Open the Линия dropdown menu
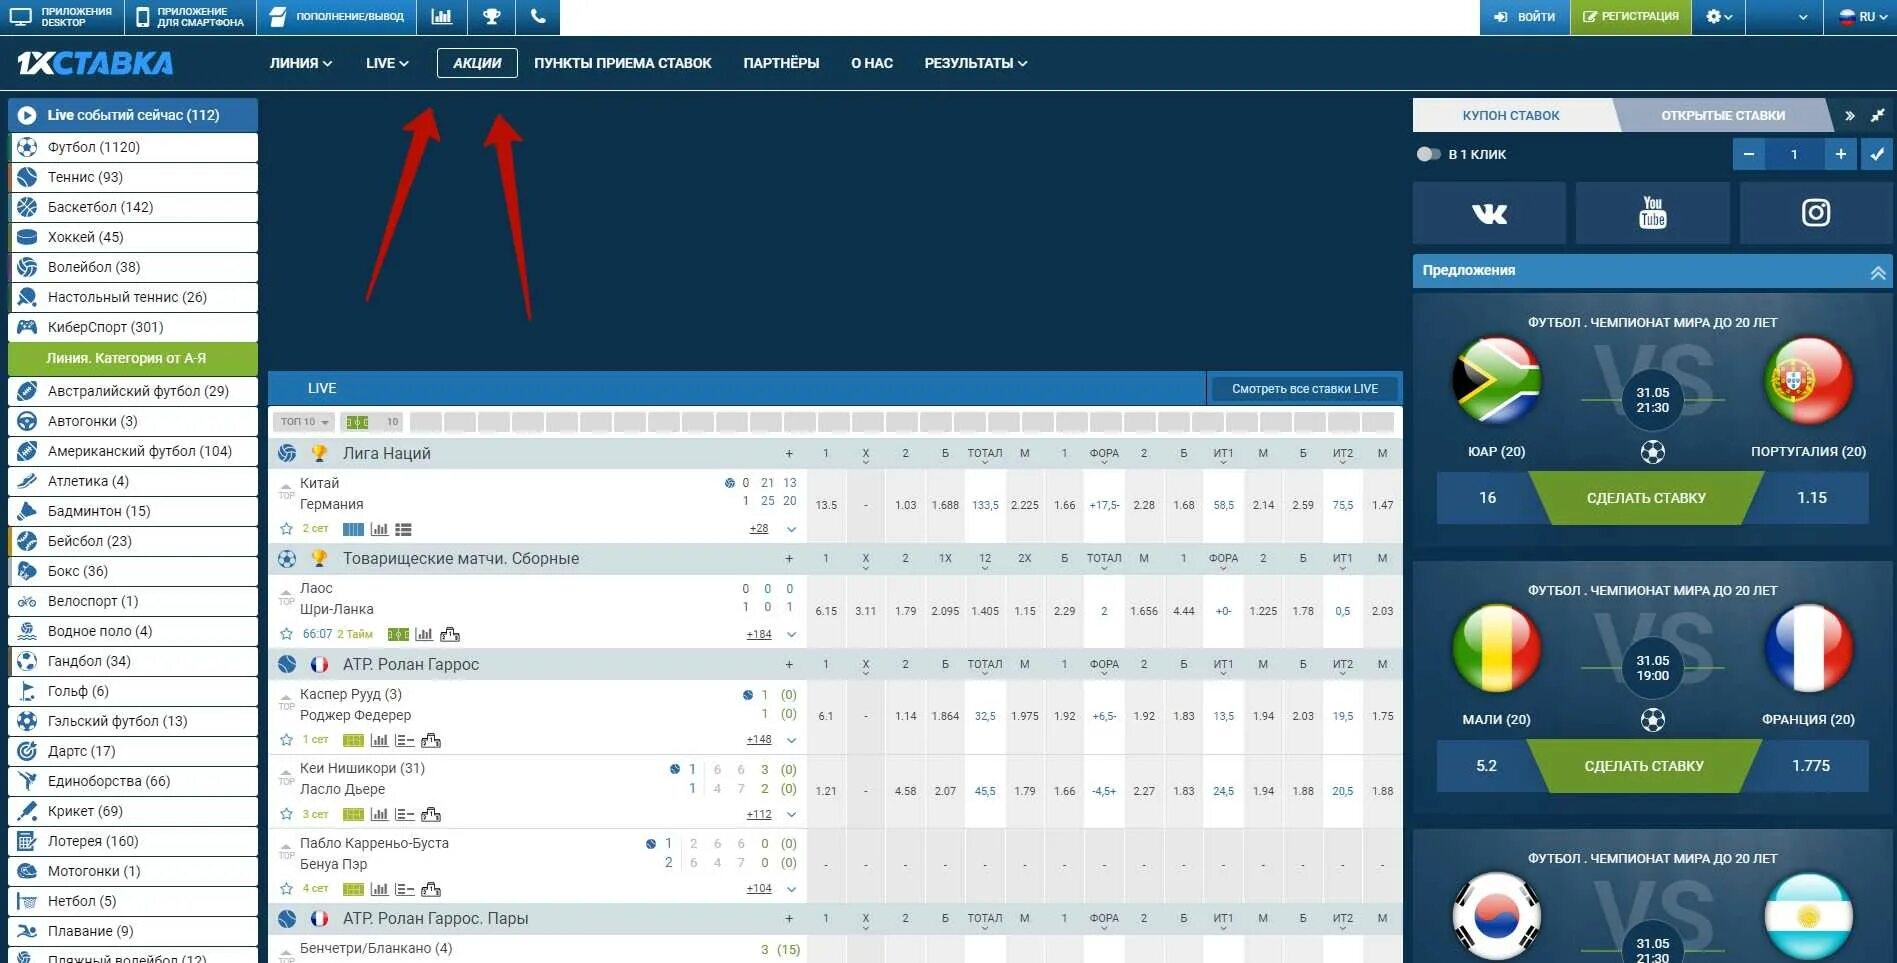Screen dimensions: 1897x963 300,63
